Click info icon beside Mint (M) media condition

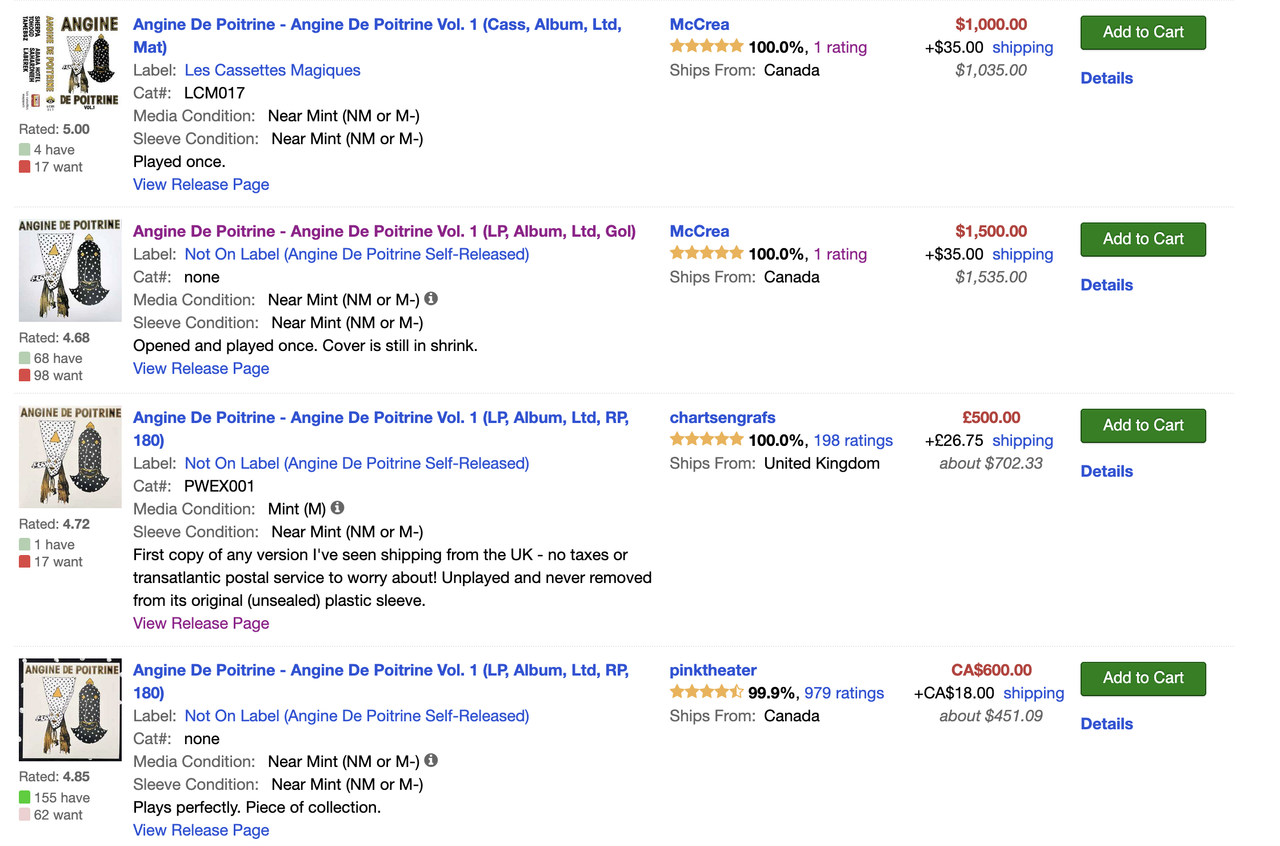pyautogui.click(x=338, y=508)
